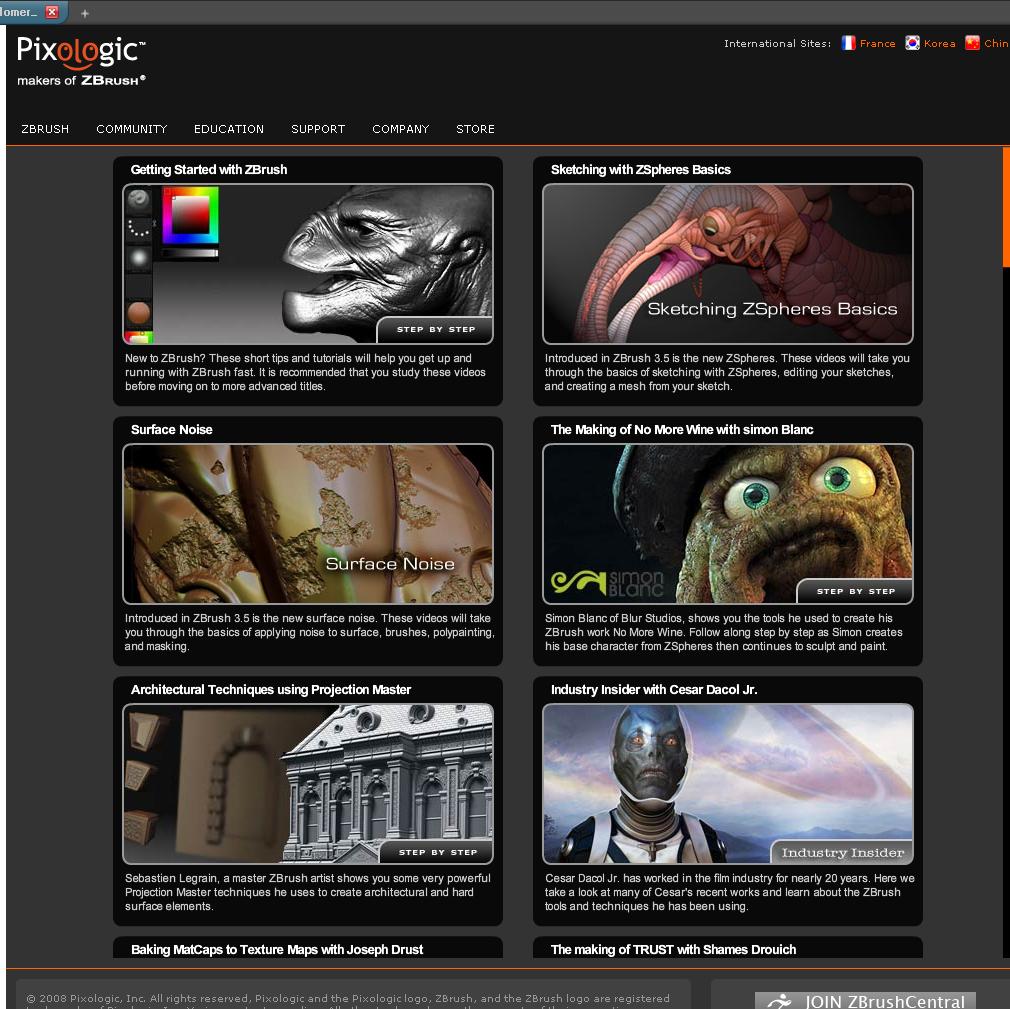Click the 'International Sites:' label
The width and height of the screenshot is (1010, 1009).
(777, 43)
